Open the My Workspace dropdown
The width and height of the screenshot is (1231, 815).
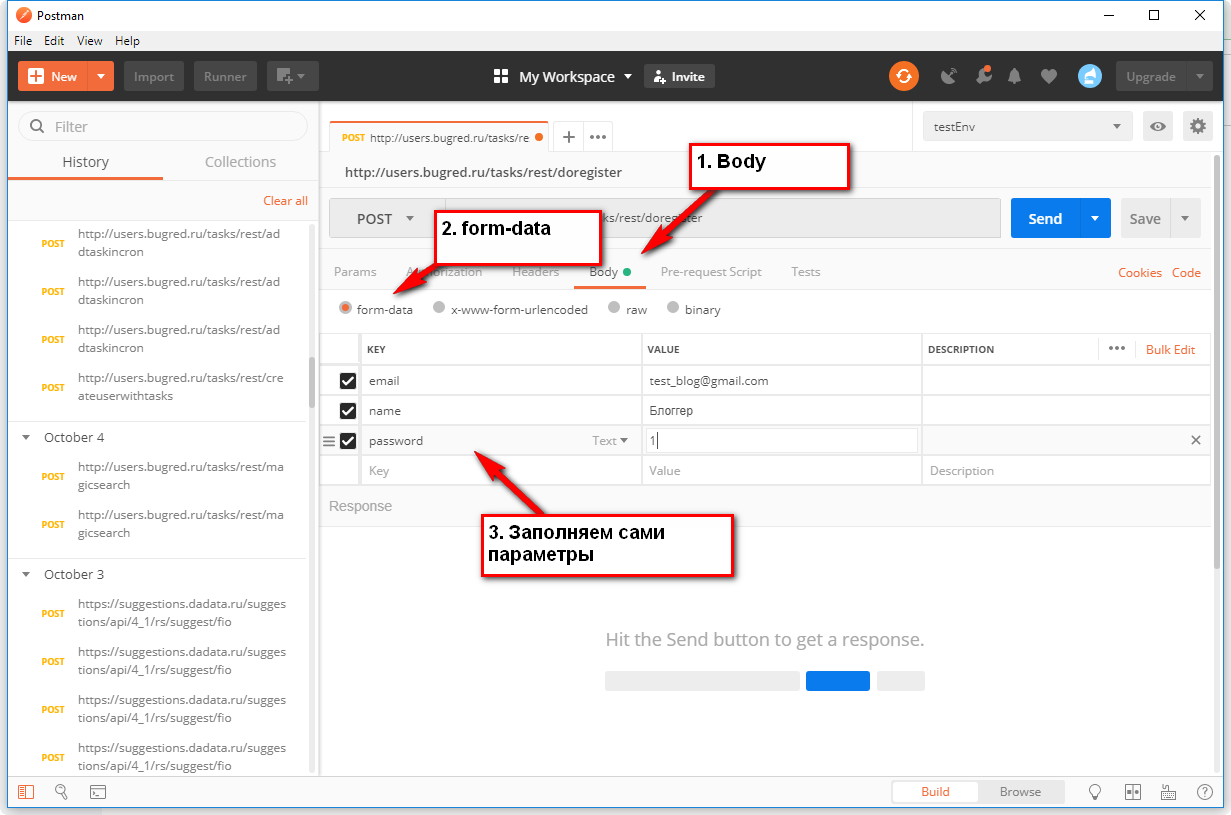pyautogui.click(x=564, y=77)
